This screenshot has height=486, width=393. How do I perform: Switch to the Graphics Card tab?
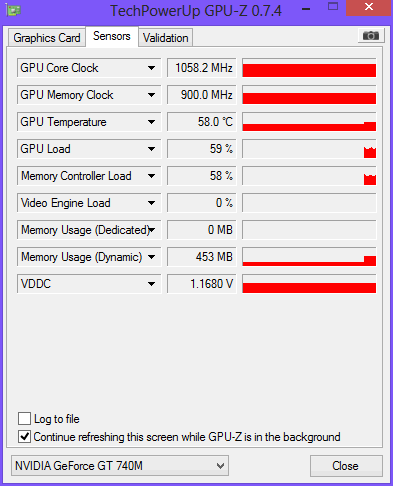(47, 38)
